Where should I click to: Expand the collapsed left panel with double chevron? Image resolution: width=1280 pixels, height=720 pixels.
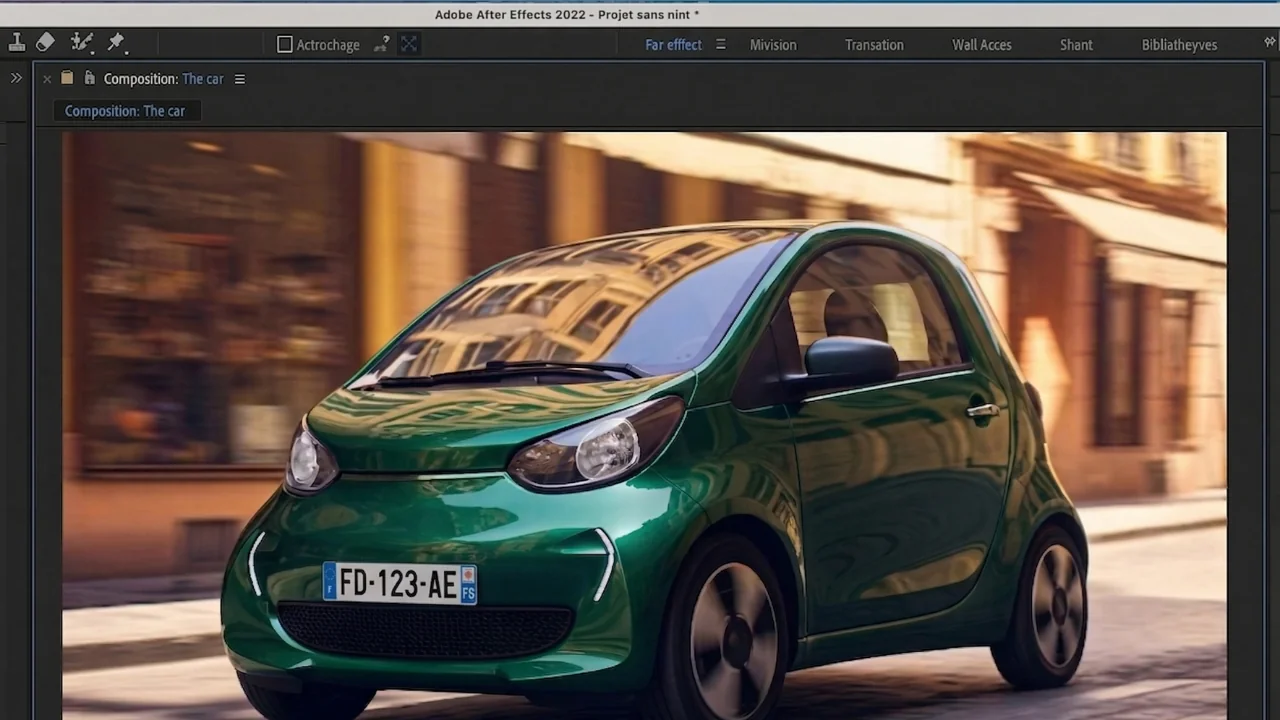[16, 78]
